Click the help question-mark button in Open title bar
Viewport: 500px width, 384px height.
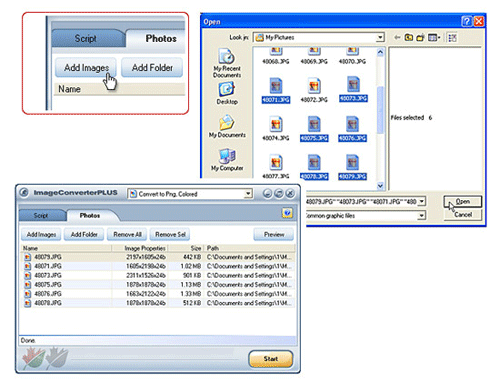click(467, 21)
